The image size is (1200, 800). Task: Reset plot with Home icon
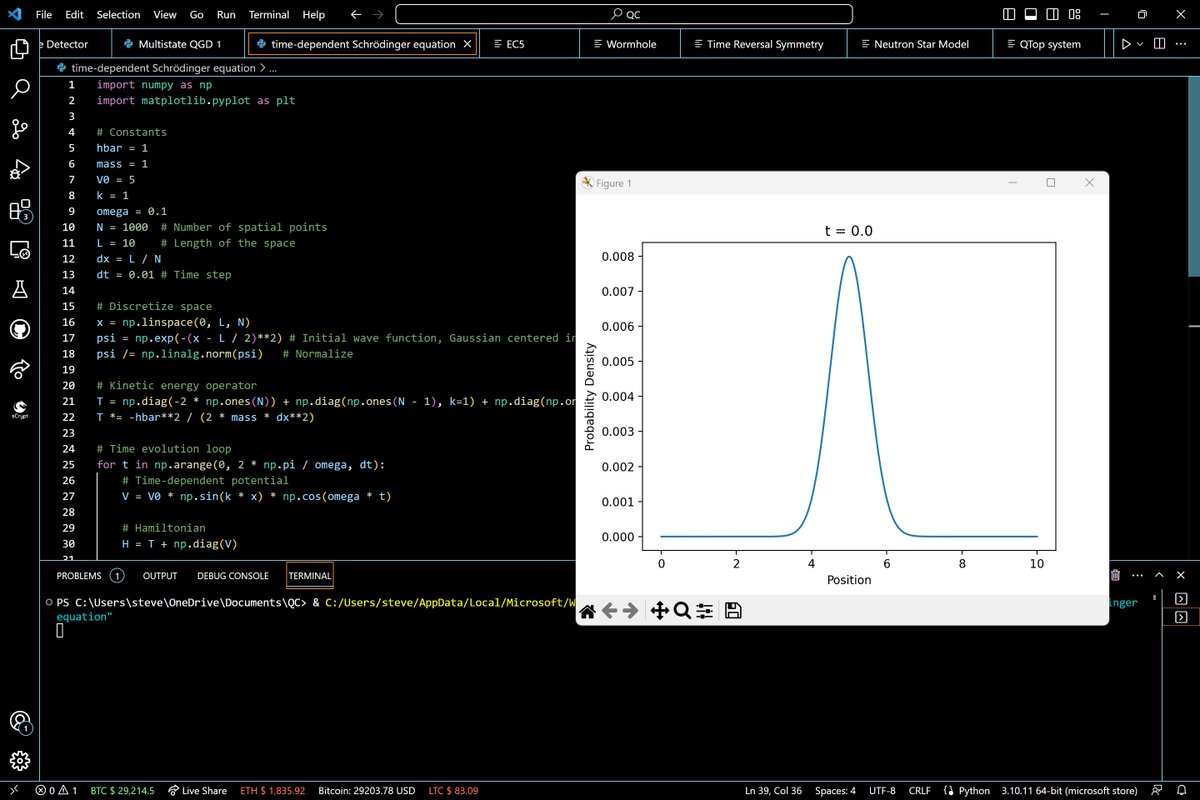(588, 610)
